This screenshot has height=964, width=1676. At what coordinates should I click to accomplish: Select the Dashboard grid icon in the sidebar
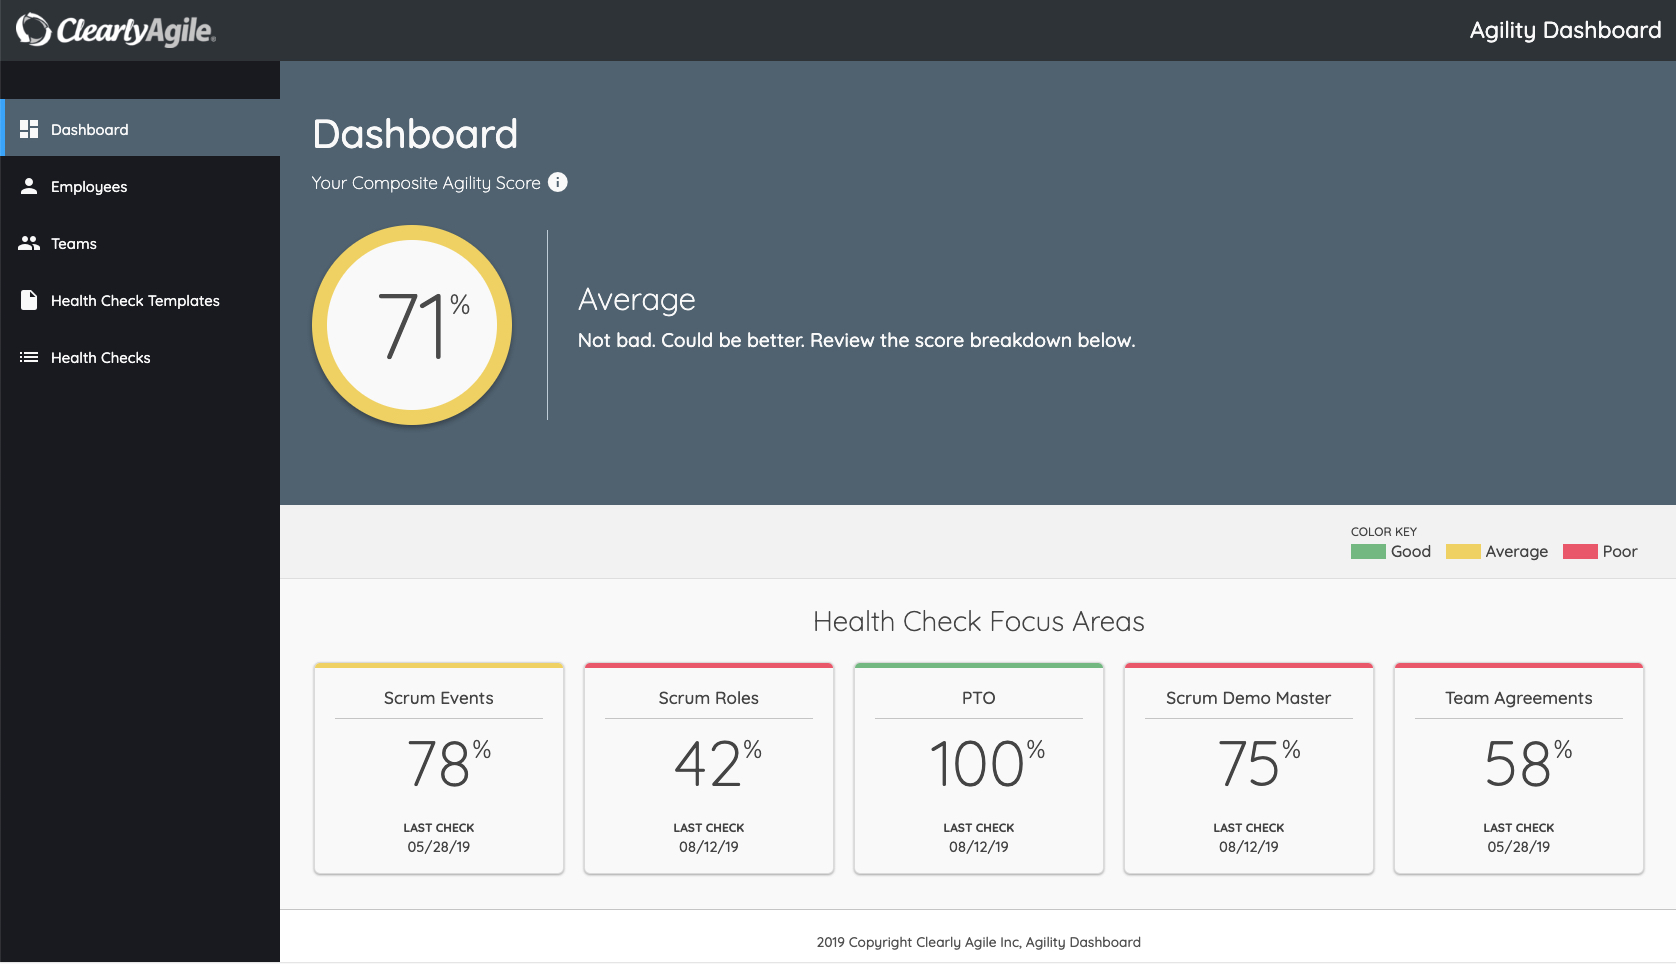pos(31,129)
